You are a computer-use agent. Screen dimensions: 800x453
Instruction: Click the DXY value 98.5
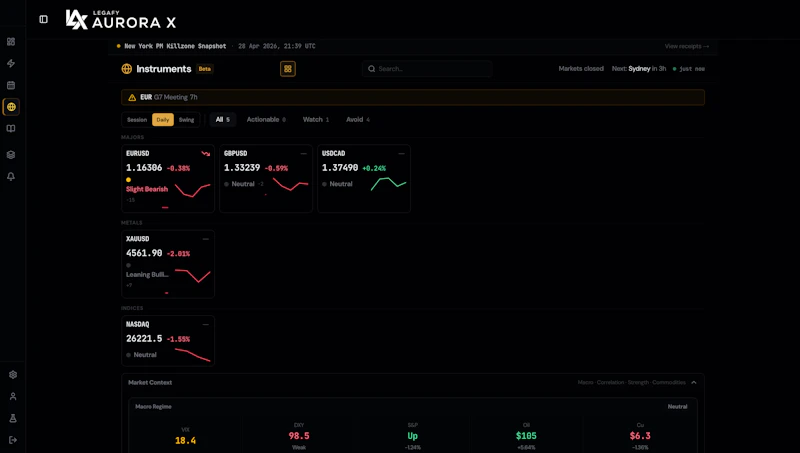tap(299, 436)
